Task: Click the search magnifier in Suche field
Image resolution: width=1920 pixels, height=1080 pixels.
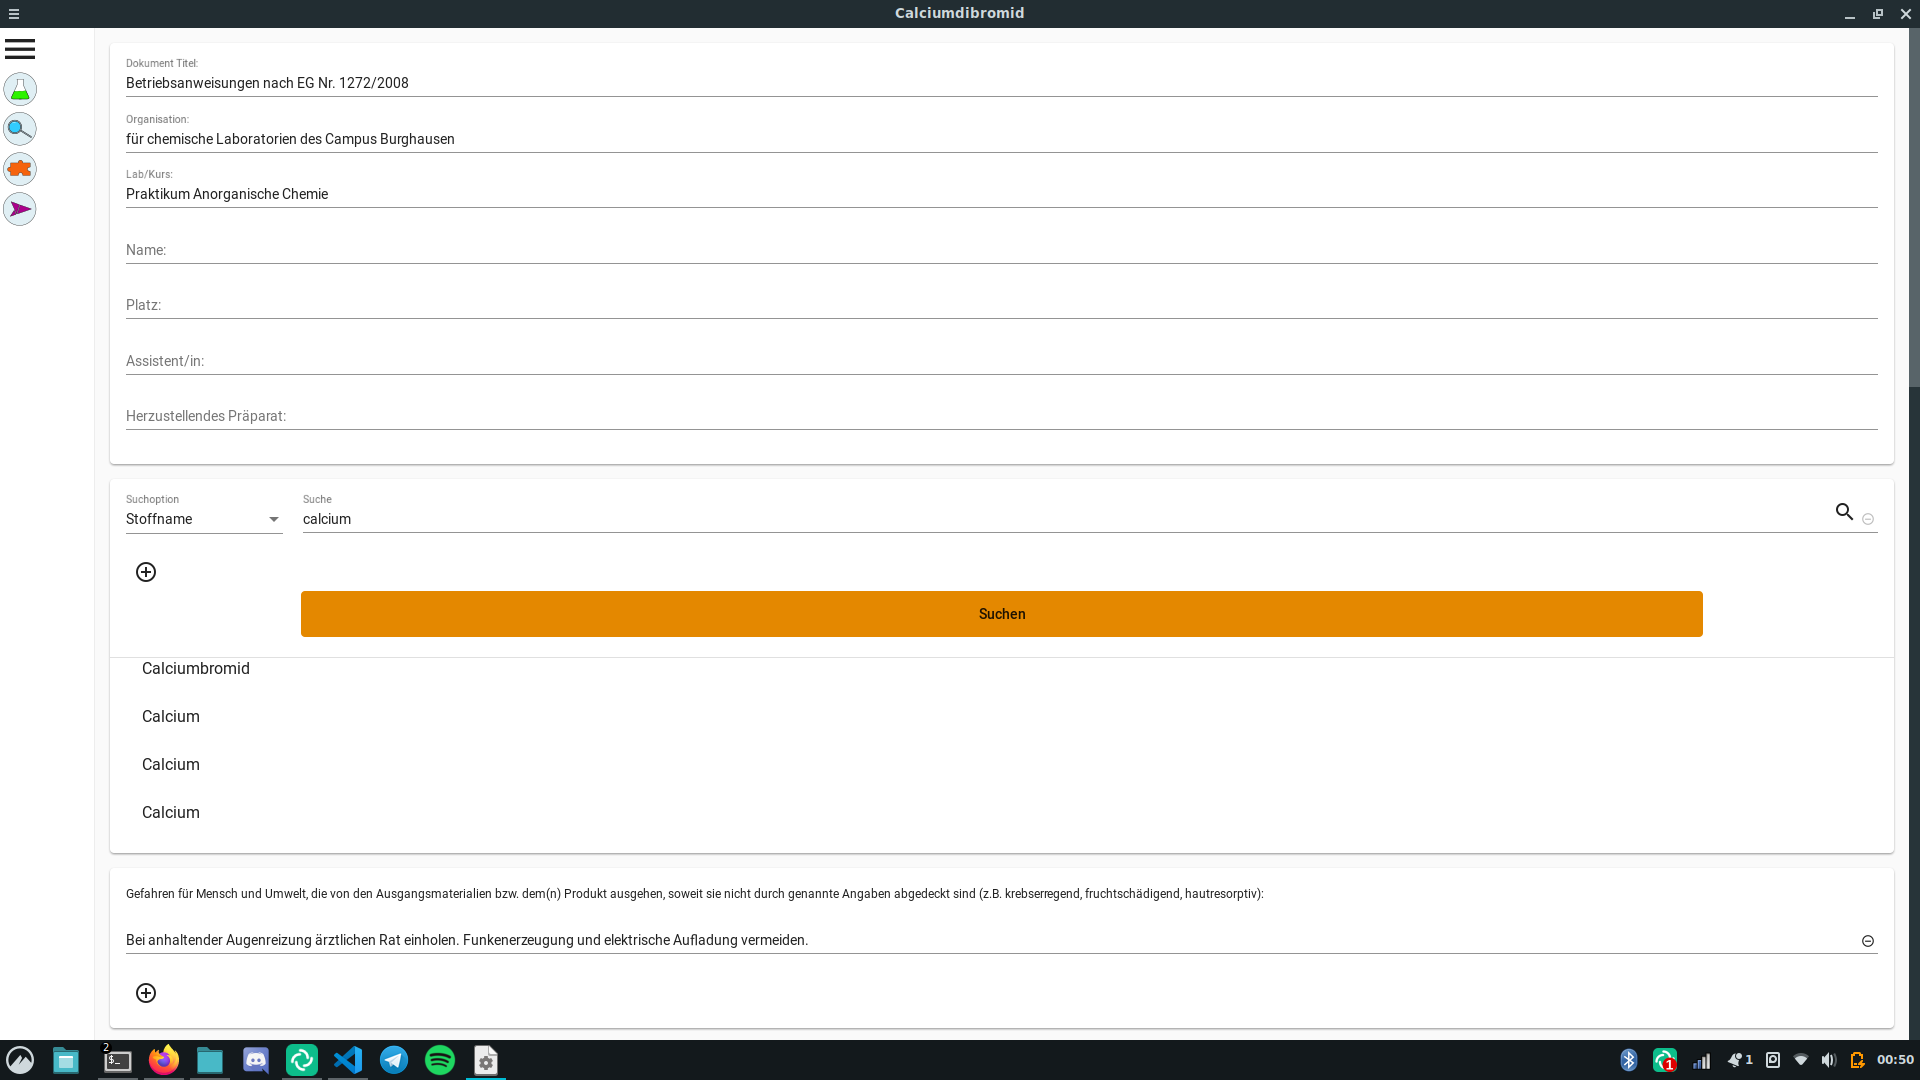Action: pos(1844,512)
